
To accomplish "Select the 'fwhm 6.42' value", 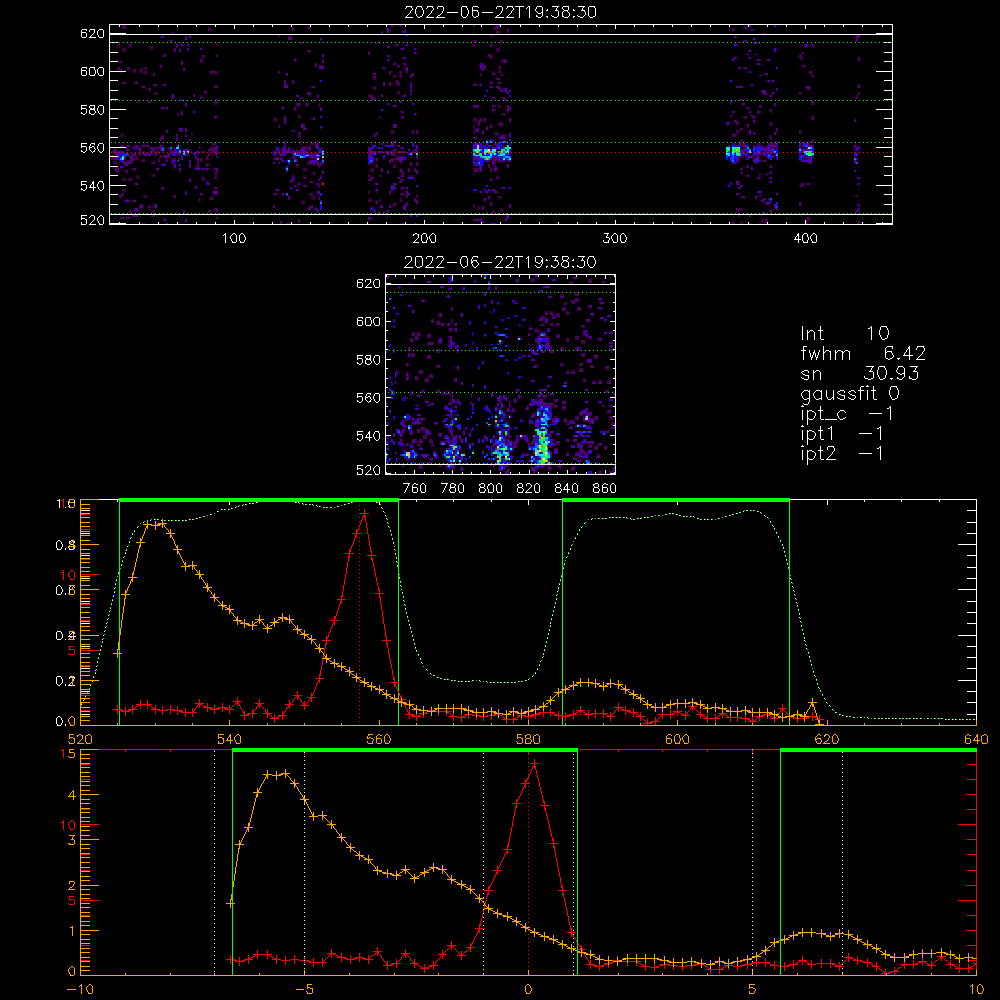I will pyautogui.click(x=863, y=353).
